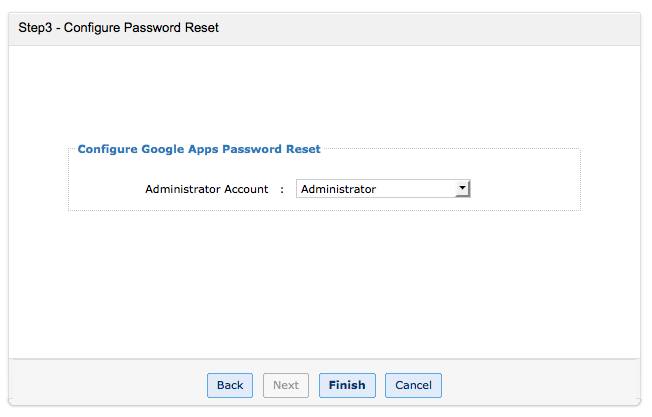
Task: Click 'Configure Google Apps Password Reset' legend
Action: pyautogui.click(x=199, y=149)
